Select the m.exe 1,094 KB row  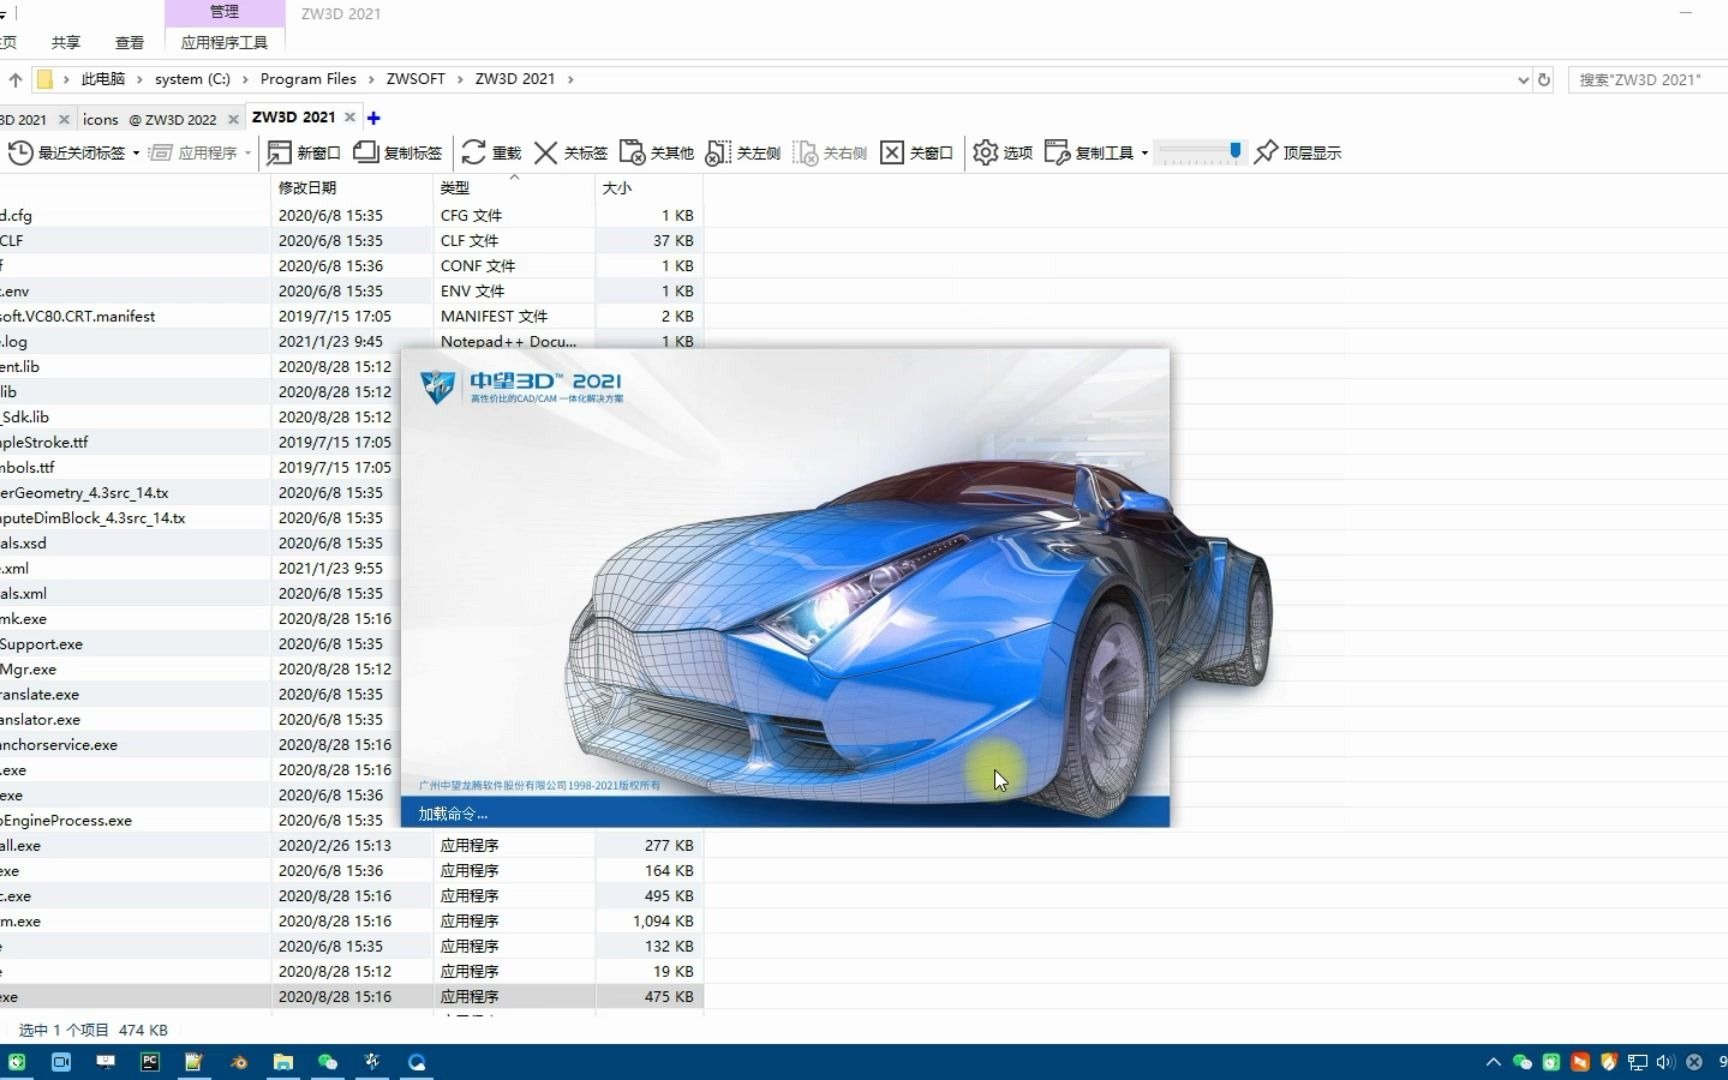[351, 921]
